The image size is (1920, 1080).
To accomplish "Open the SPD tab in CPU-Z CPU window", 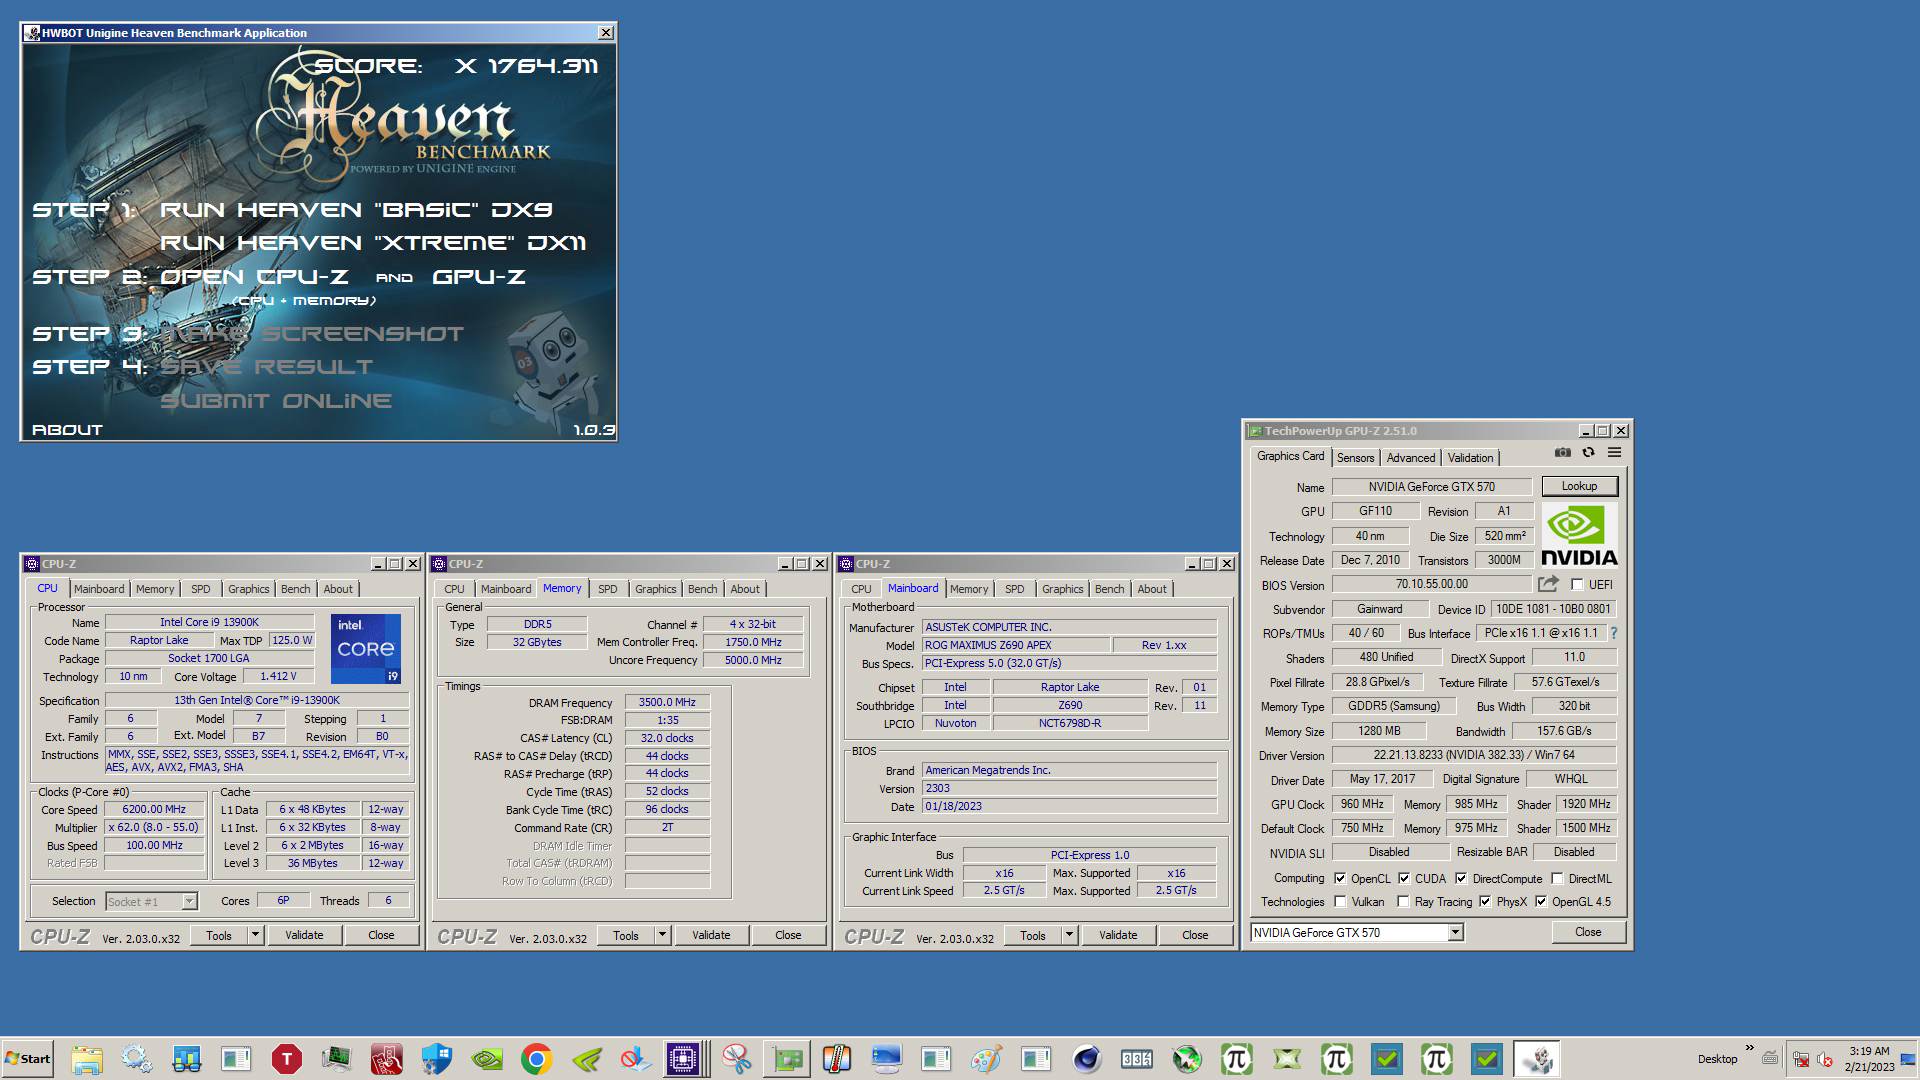I will click(x=201, y=590).
